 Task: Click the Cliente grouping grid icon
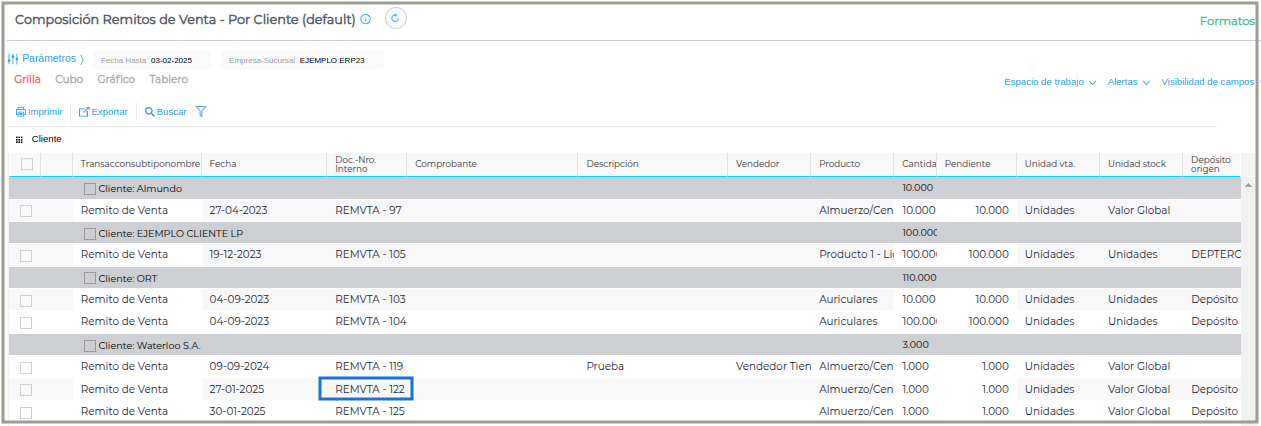coord(19,140)
